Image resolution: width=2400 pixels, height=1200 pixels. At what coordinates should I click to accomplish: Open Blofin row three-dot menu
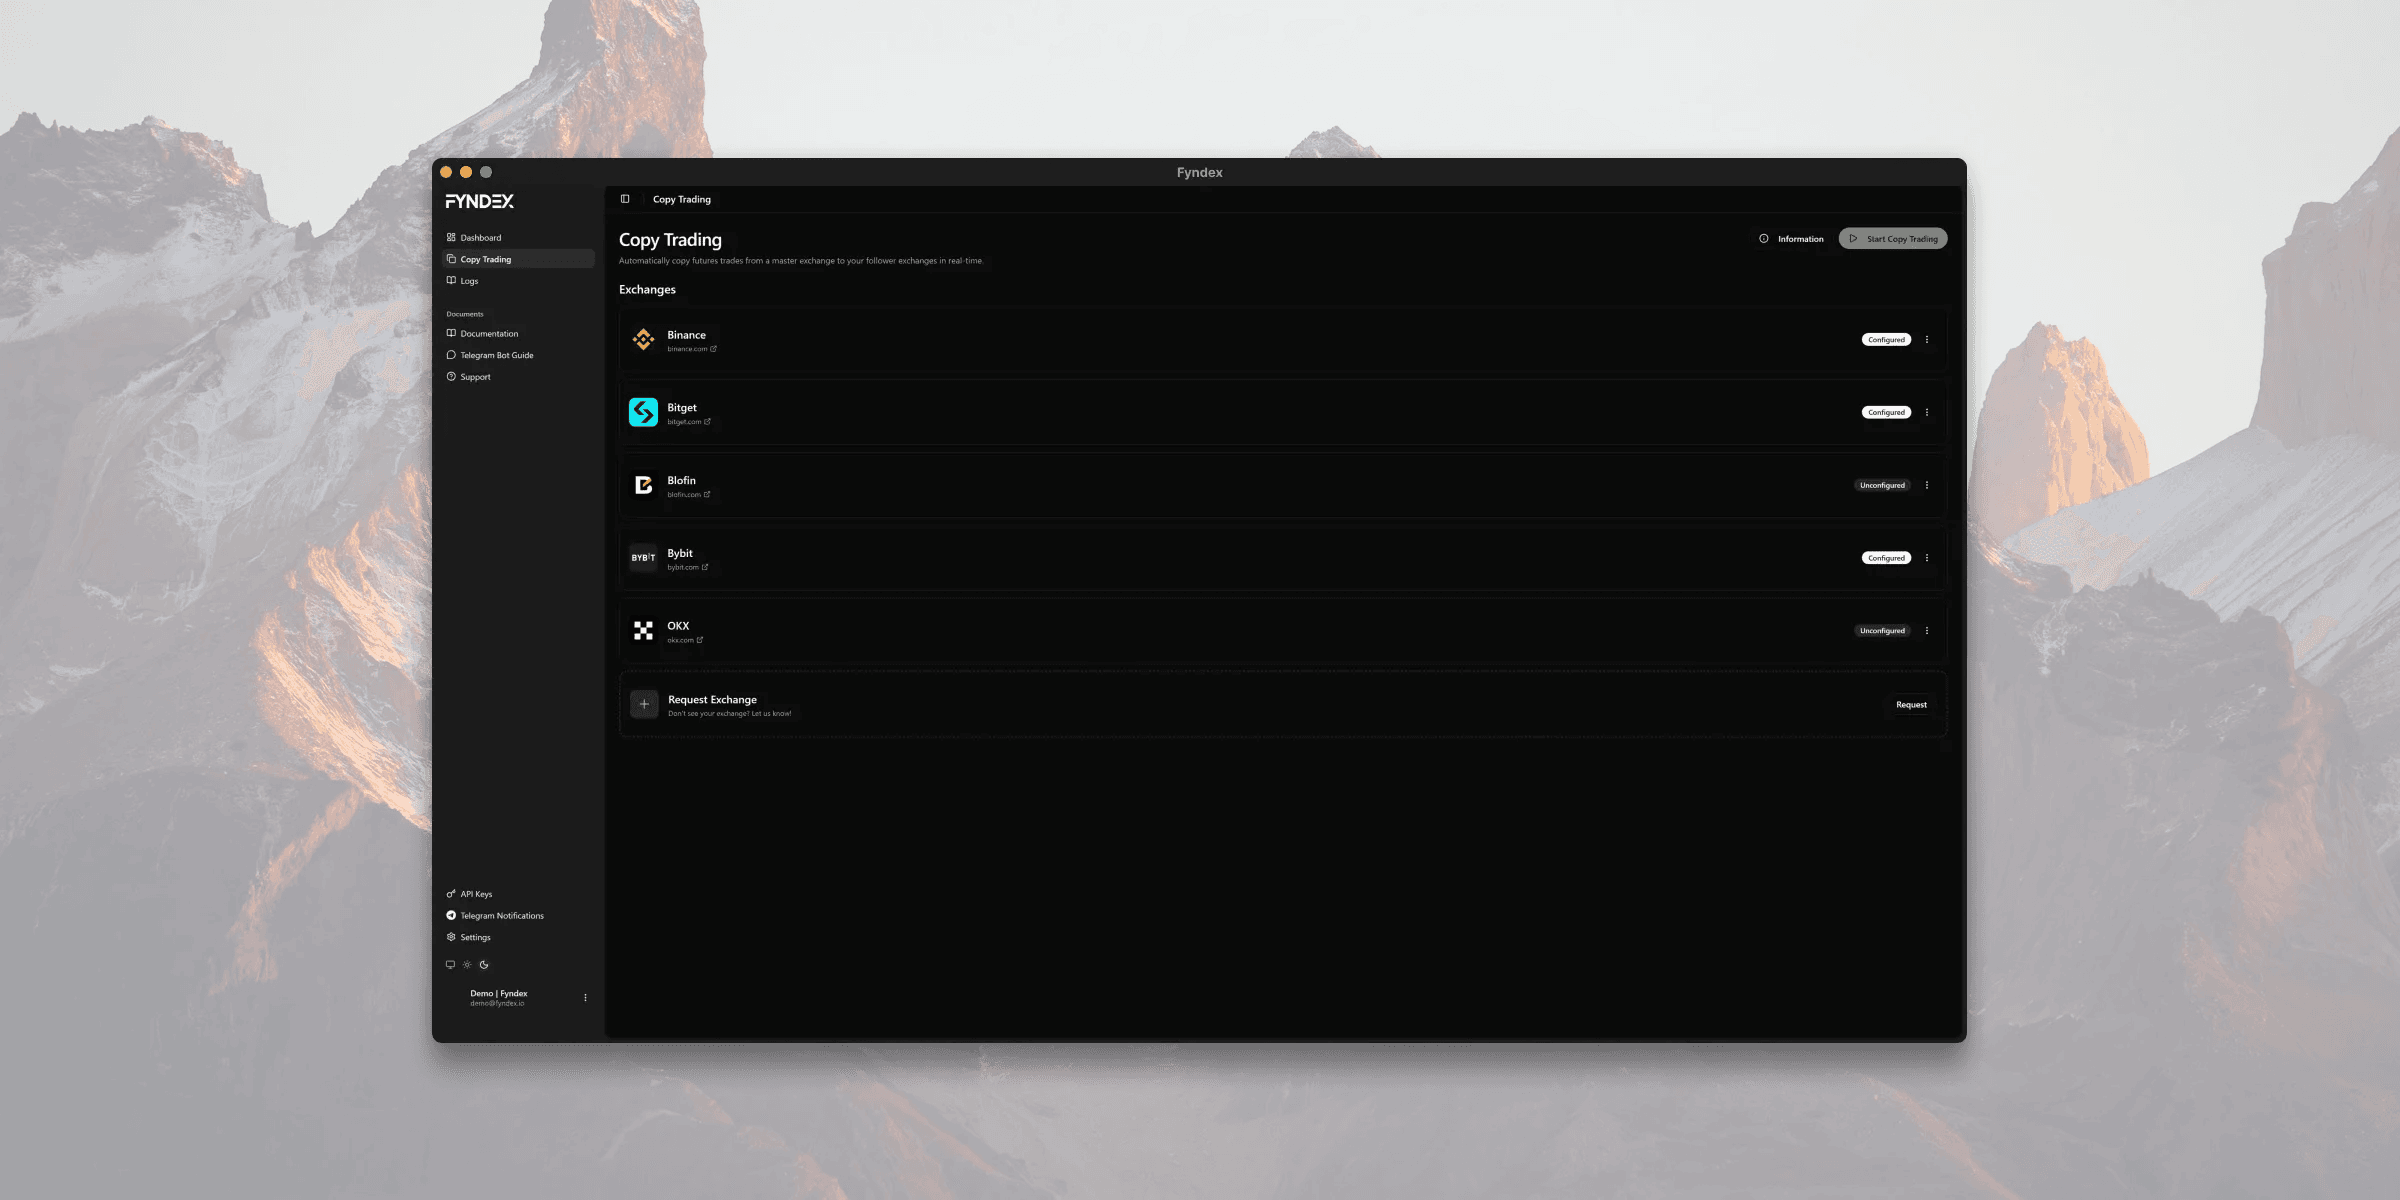[1927, 485]
